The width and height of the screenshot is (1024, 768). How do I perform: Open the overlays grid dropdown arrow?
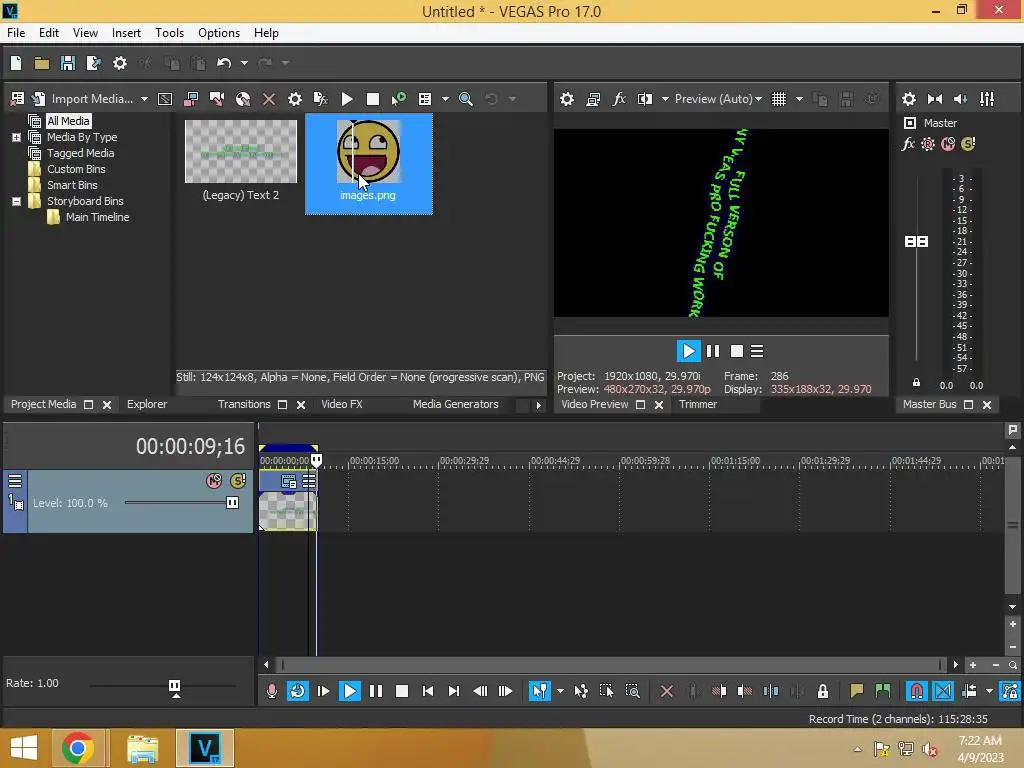799,99
